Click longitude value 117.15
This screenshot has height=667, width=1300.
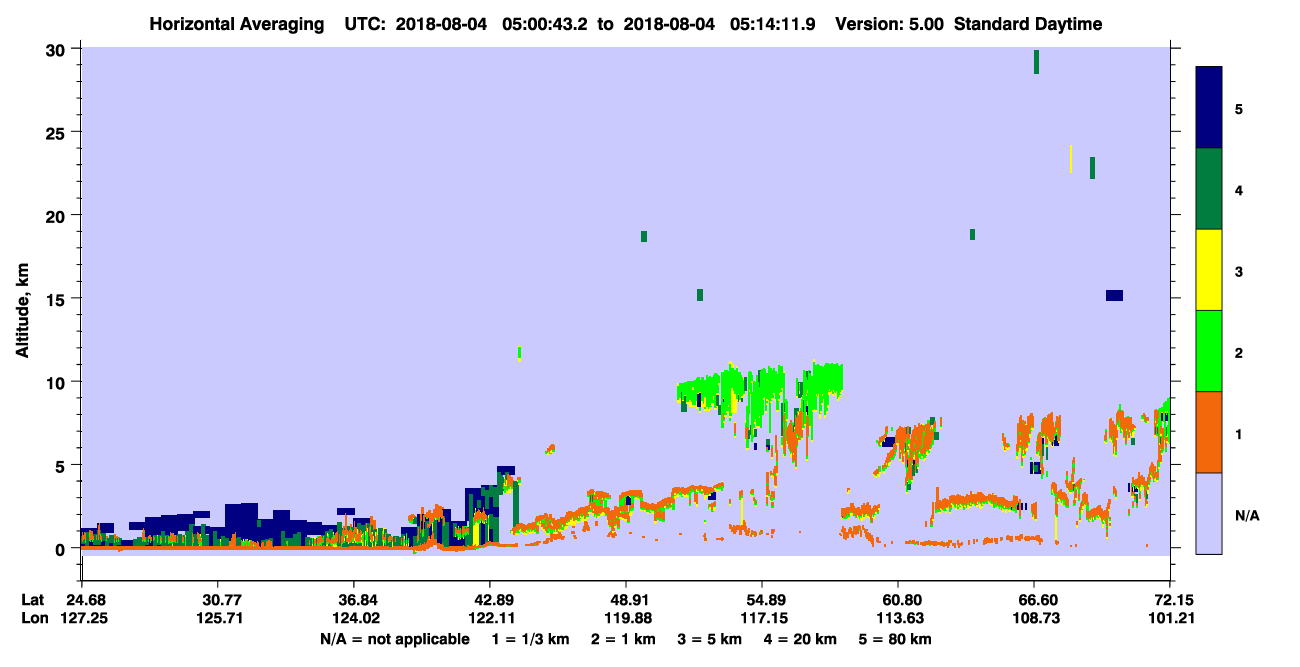(x=762, y=618)
